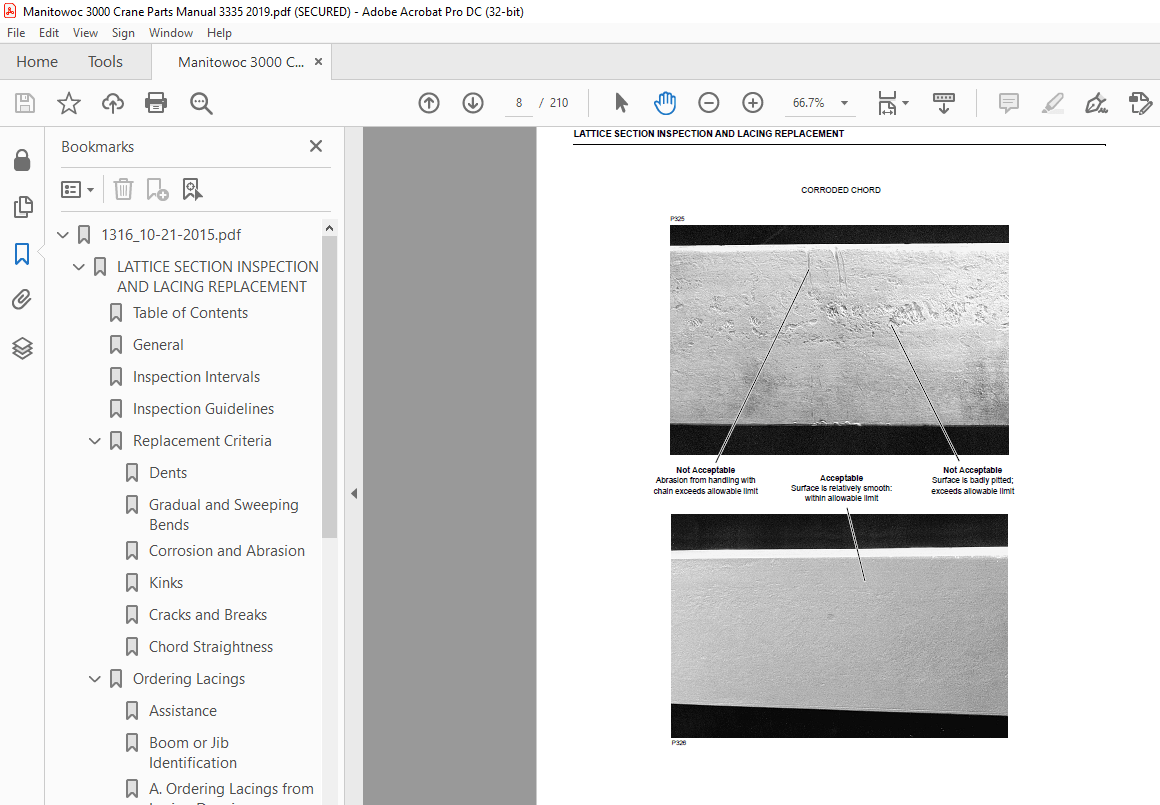The width and height of the screenshot is (1160, 805).
Task: Collapse the Replacement Criteria bookmark
Action: 95,441
